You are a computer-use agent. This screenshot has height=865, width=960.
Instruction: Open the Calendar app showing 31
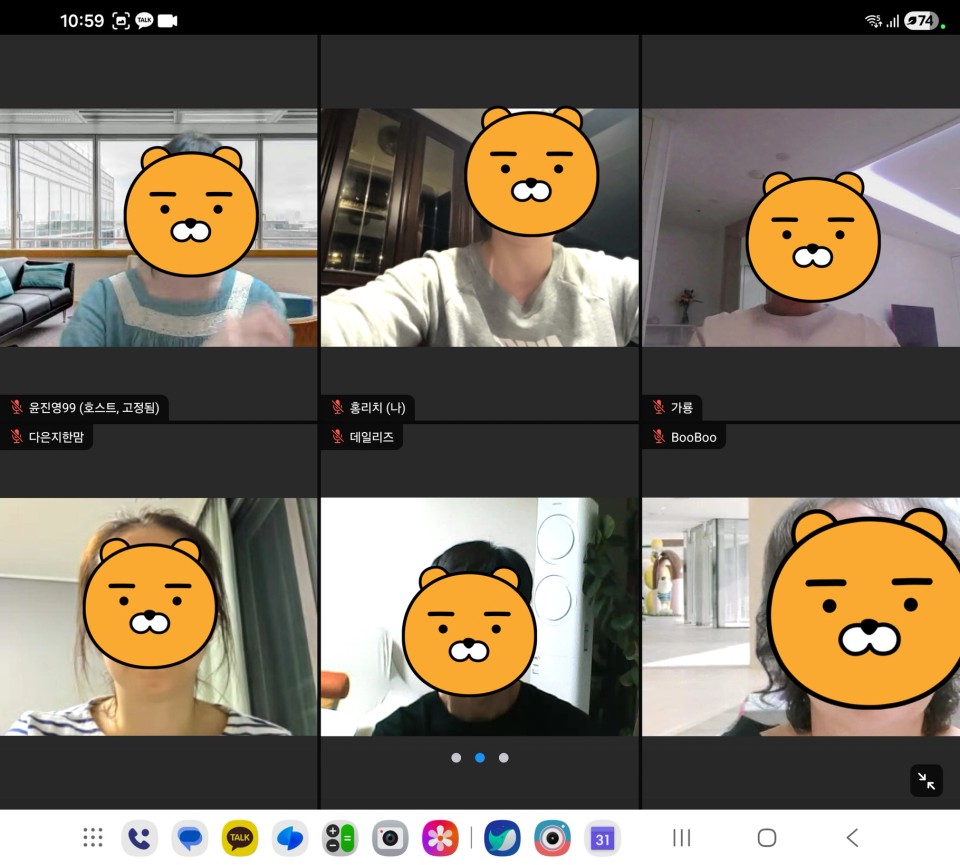click(602, 838)
